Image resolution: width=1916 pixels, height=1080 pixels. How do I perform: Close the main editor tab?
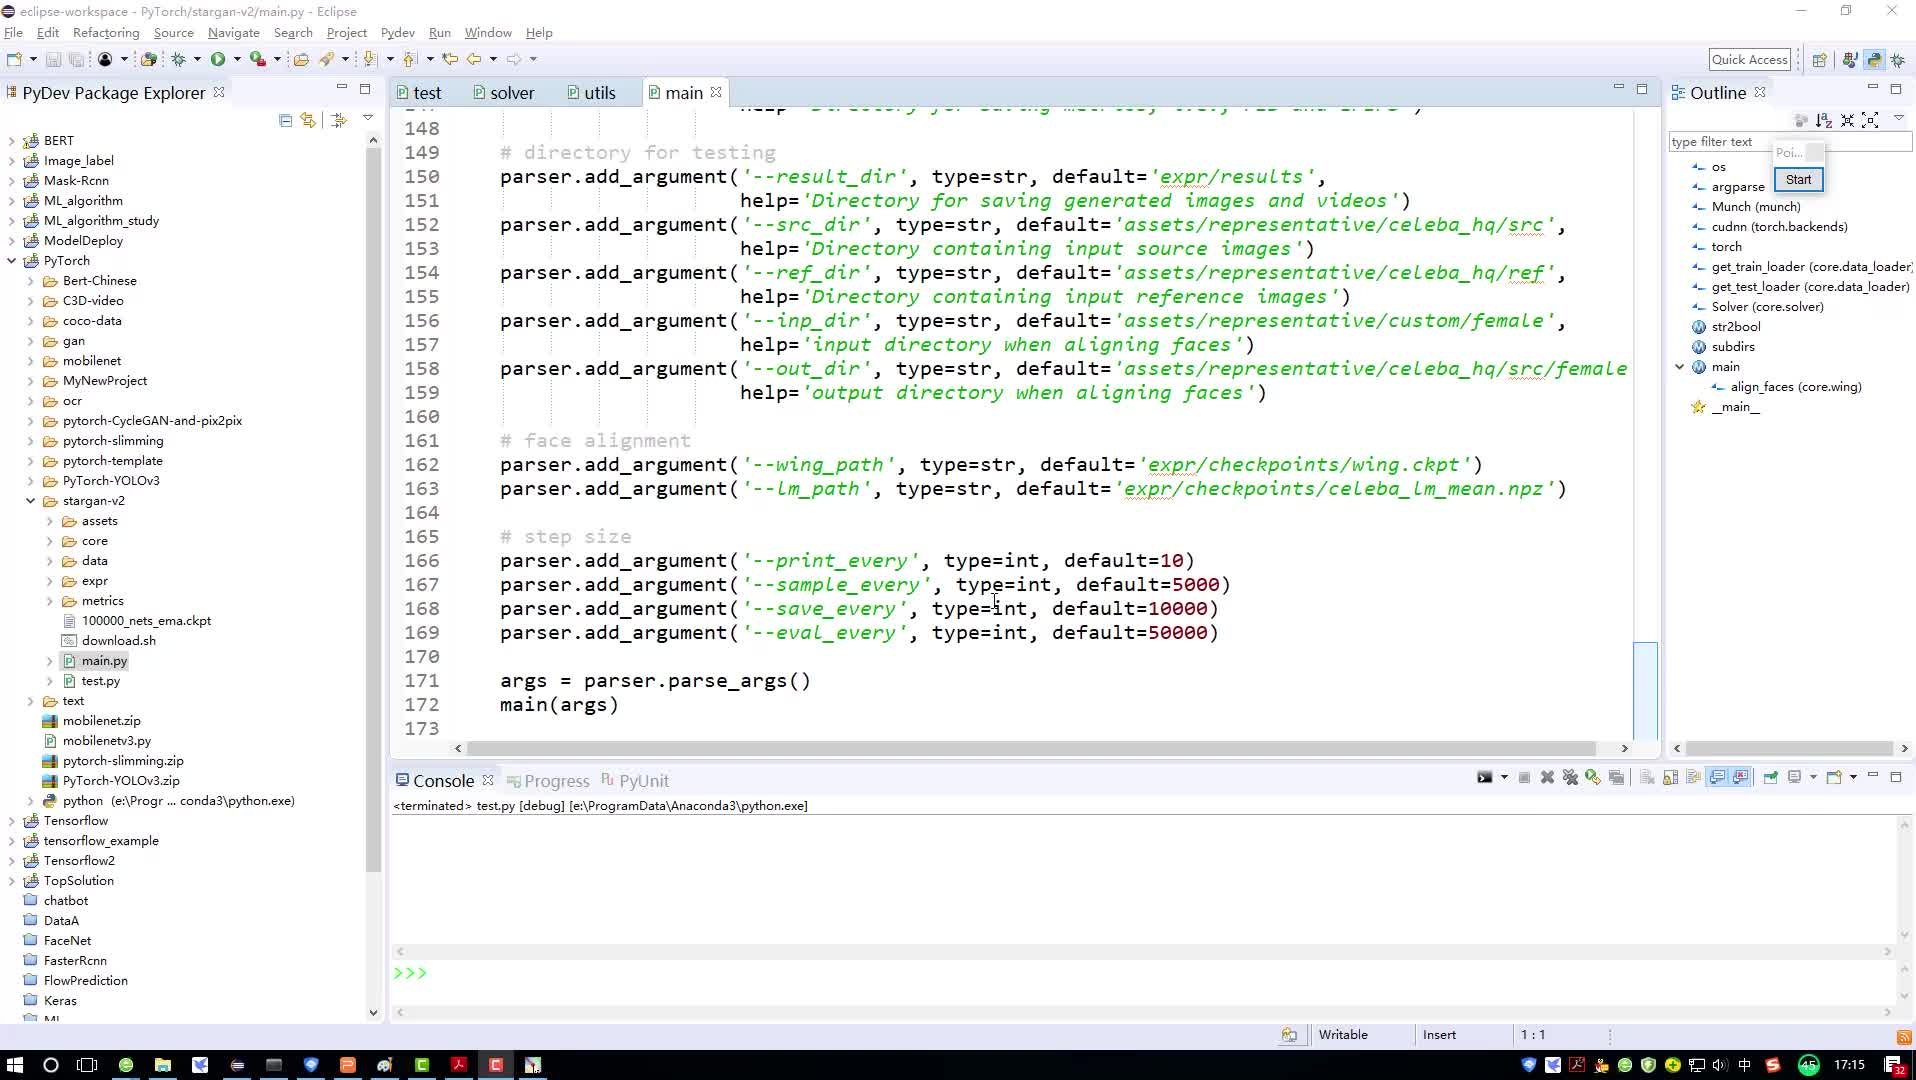[716, 92]
